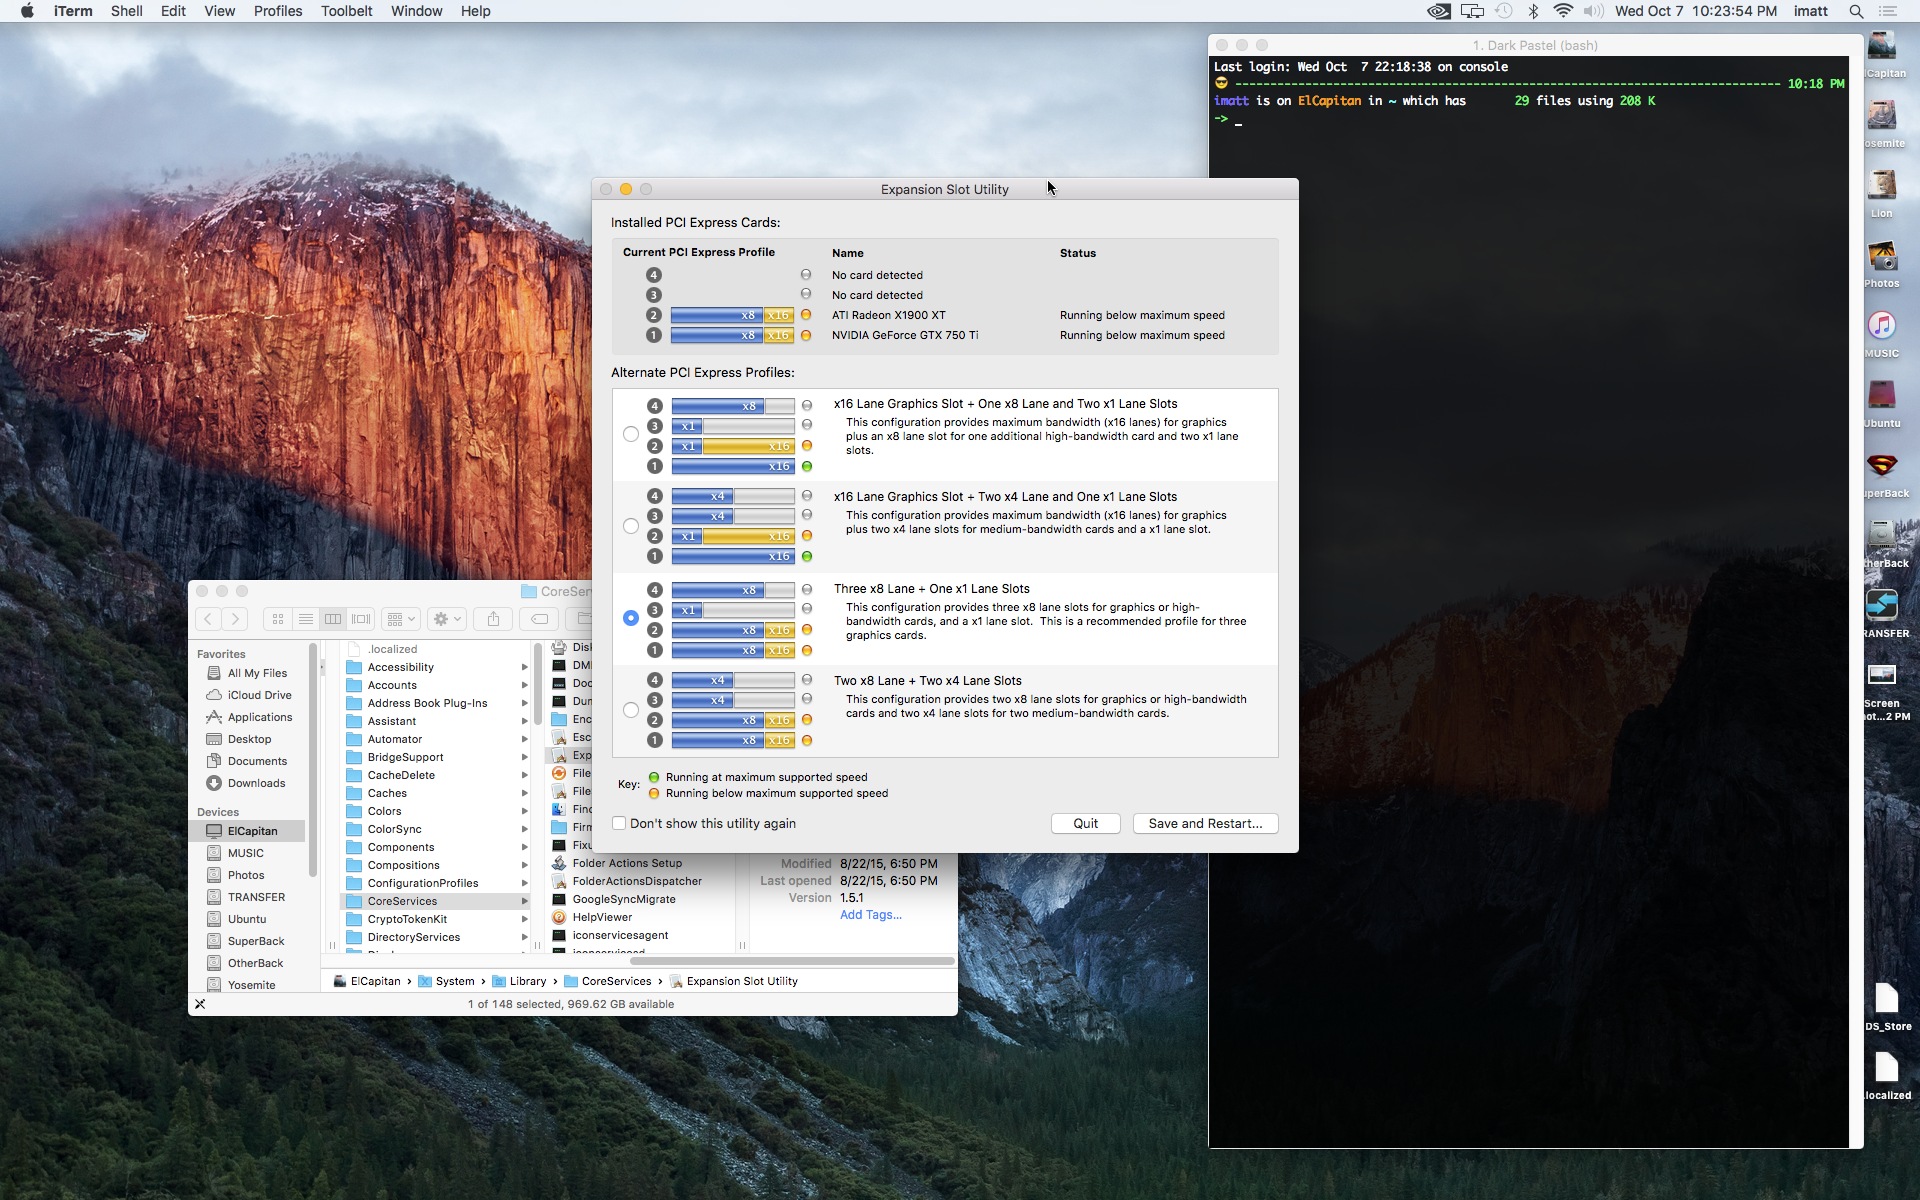Select HelpViewer in Finder column
The width and height of the screenshot is (1920, 1200).
tap(602, 917)
